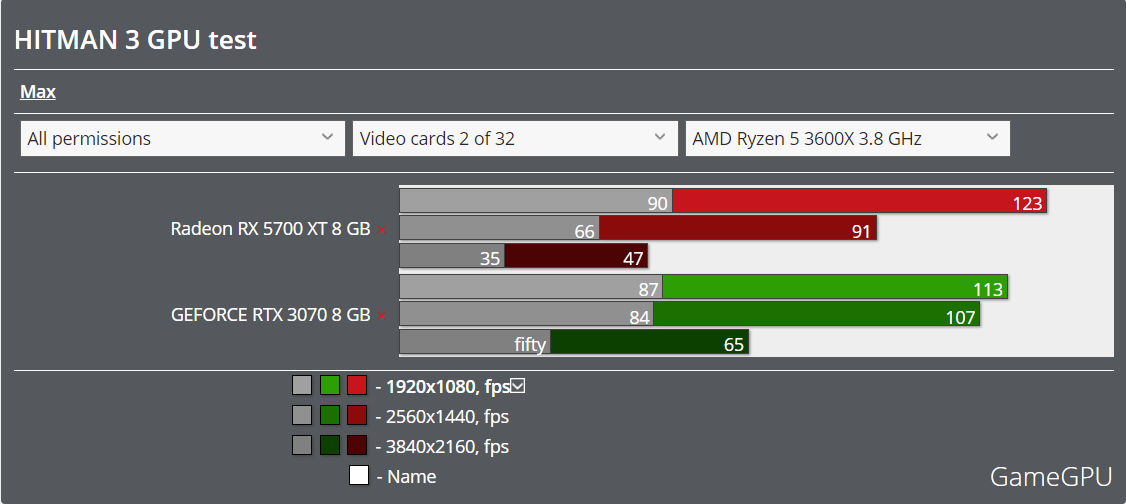Click dark red swatch in 2560x1440 row

[357, 416]
